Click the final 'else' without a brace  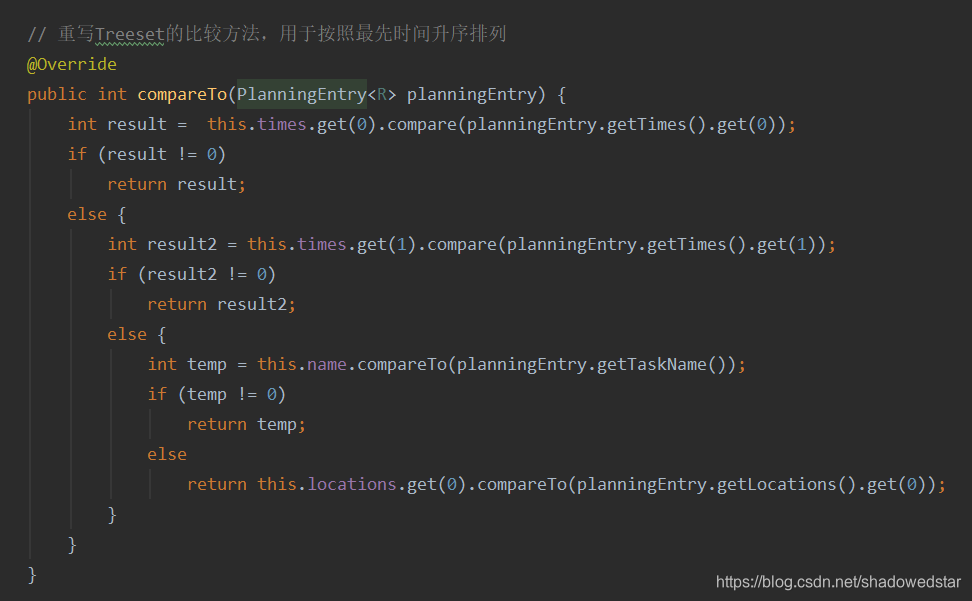tap(167, 454)
